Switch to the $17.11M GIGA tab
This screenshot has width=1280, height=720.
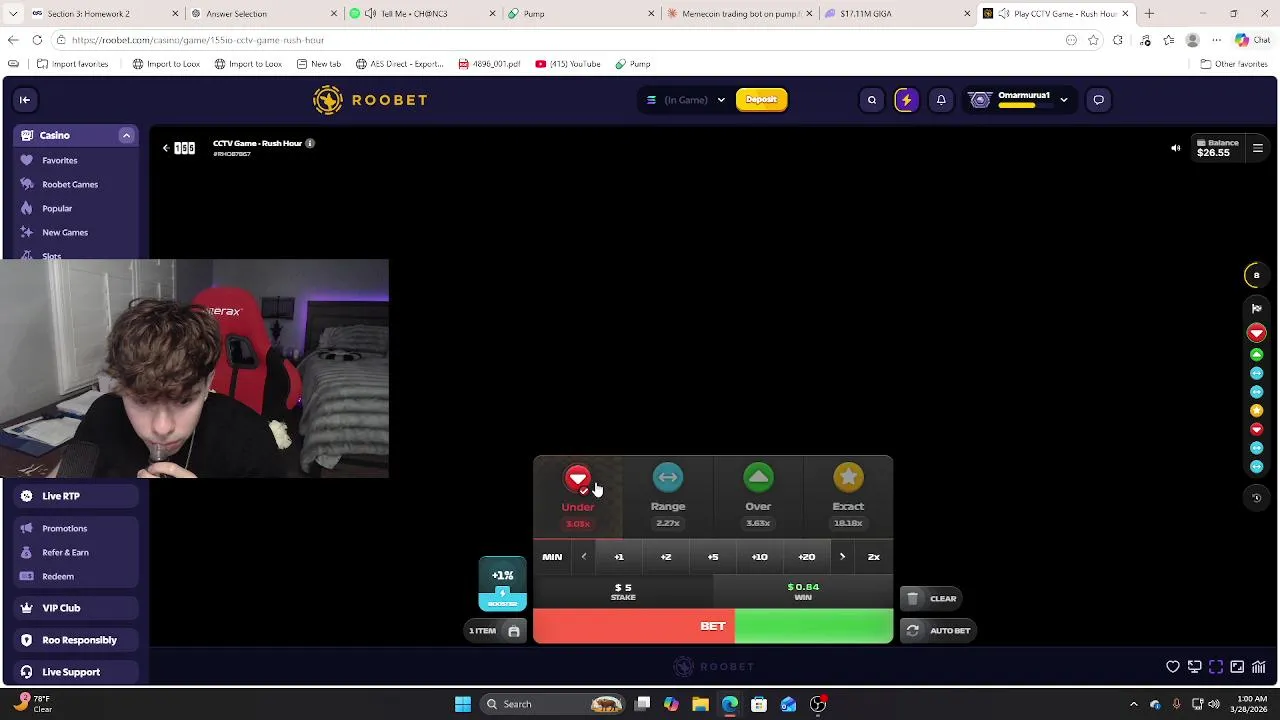tap(895, 14)
